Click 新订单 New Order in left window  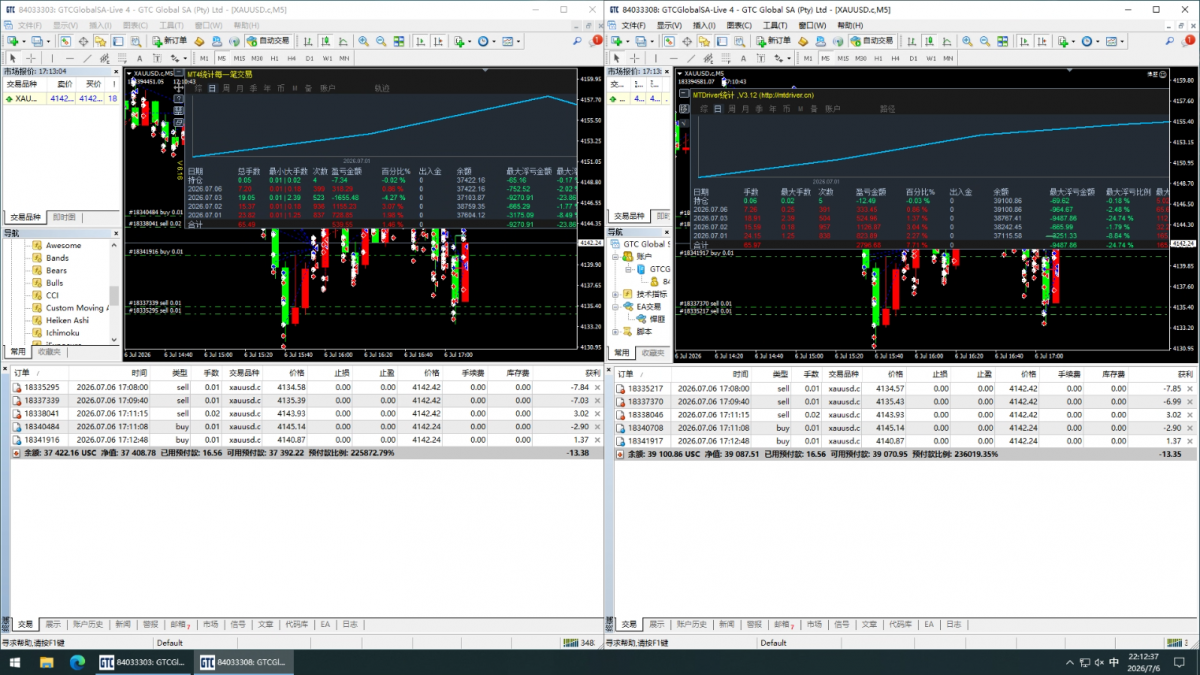pyautogui.click(x=169, y=41)
